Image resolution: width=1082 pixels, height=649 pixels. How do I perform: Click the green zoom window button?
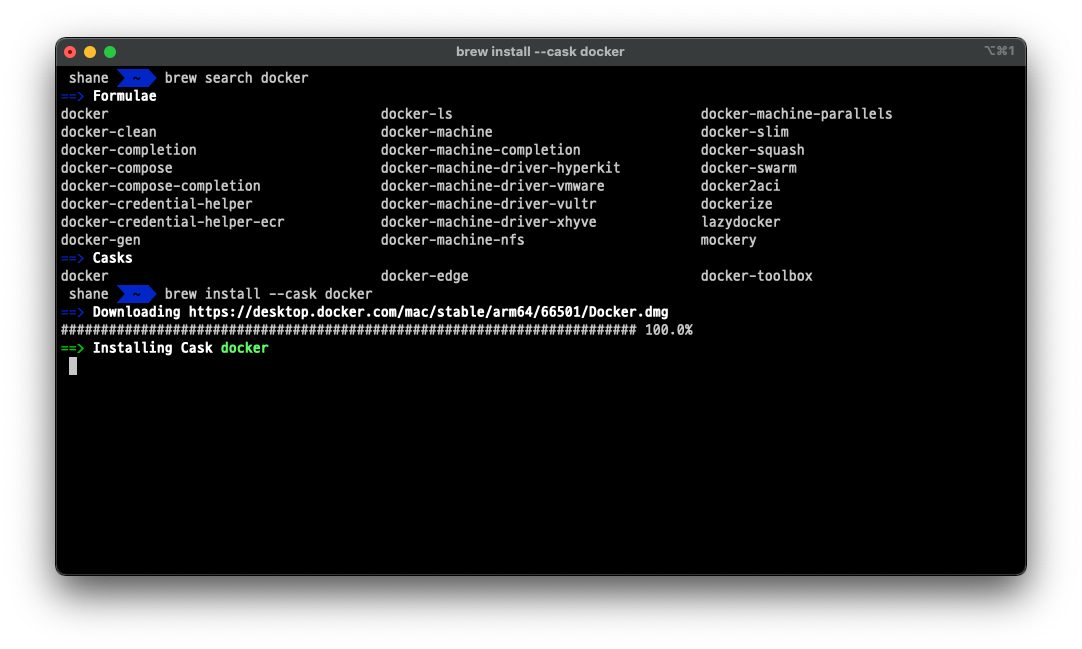[x=110, y=52]
